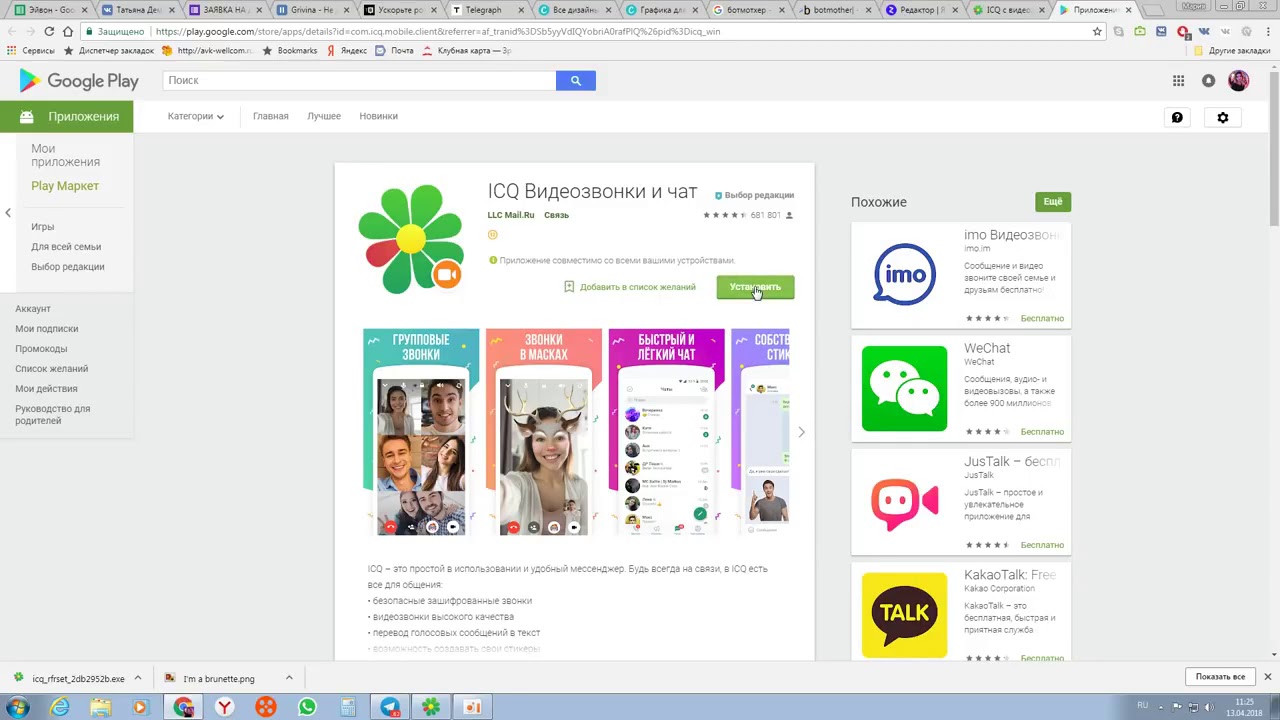This screenshot has height=720, width=1280.
Task: Open Windows Start button
Action: point(17,707)
